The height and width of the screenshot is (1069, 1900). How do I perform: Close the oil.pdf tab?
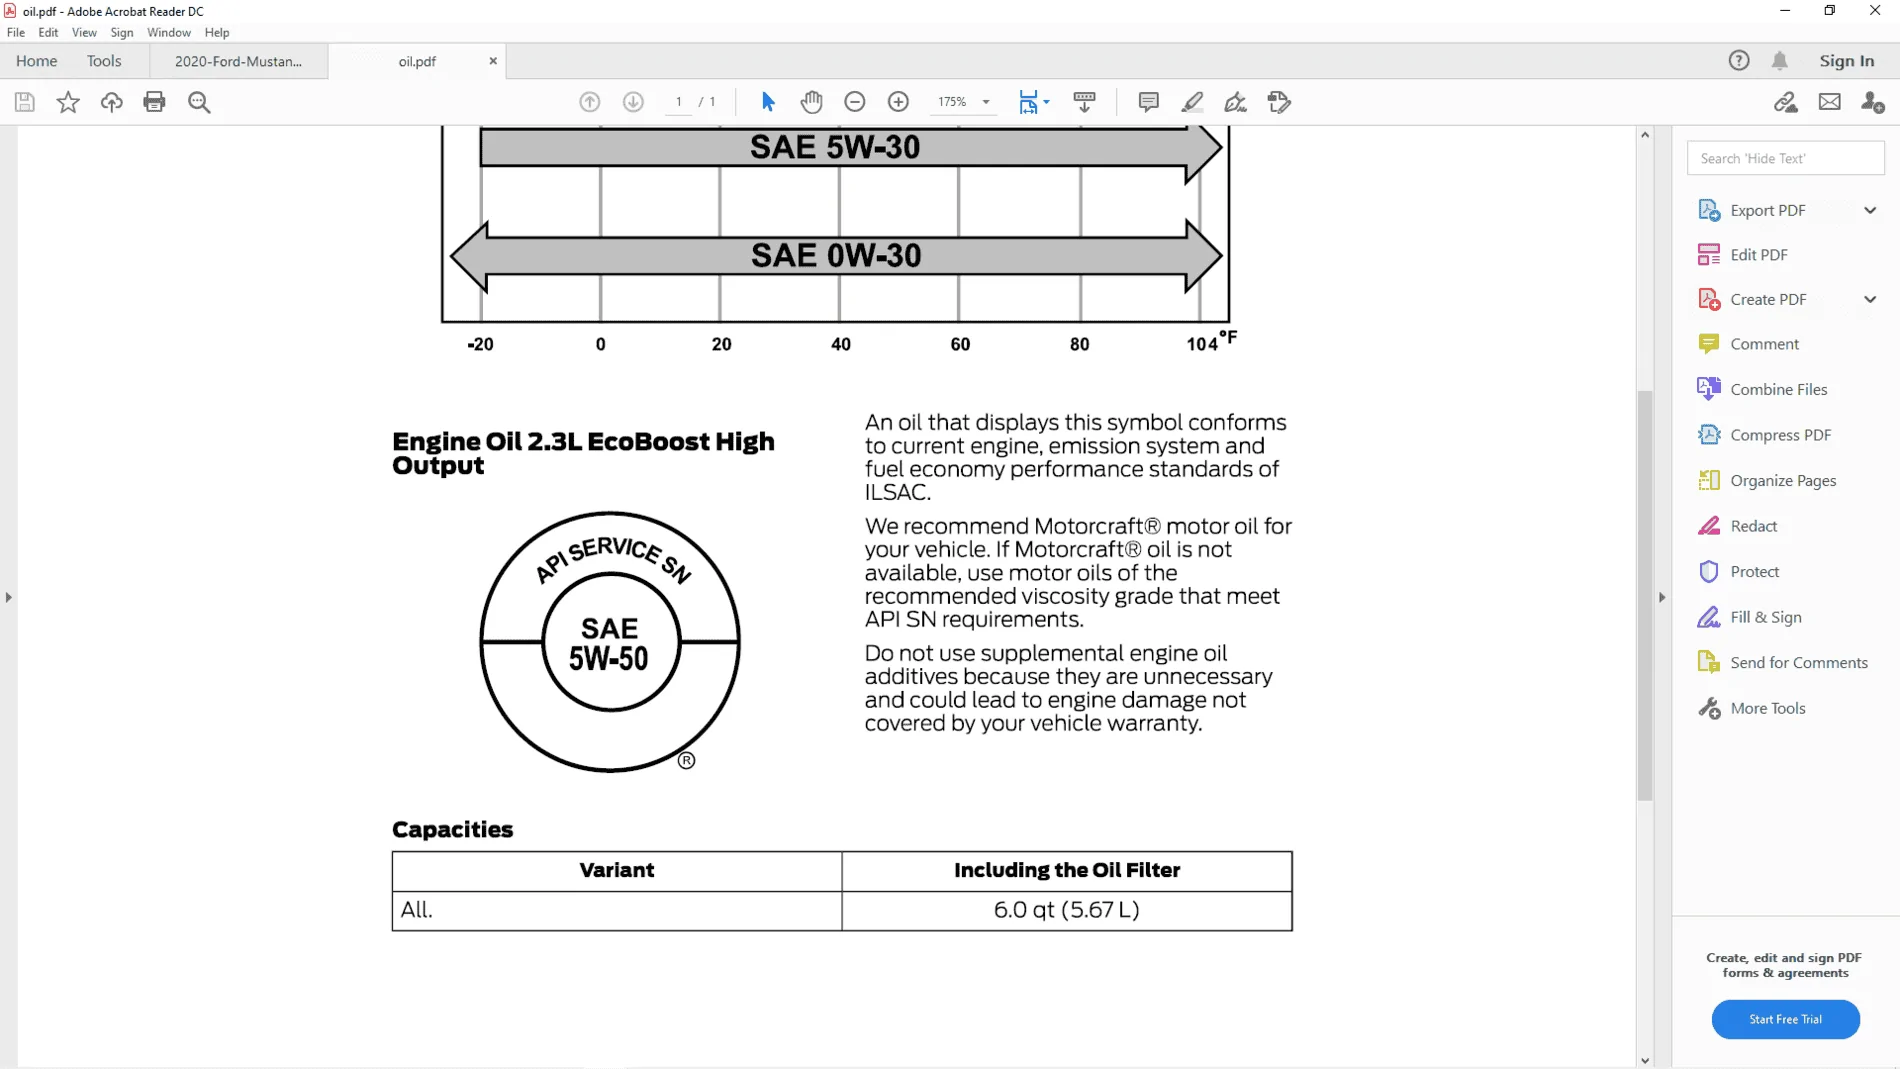(493, 61)
